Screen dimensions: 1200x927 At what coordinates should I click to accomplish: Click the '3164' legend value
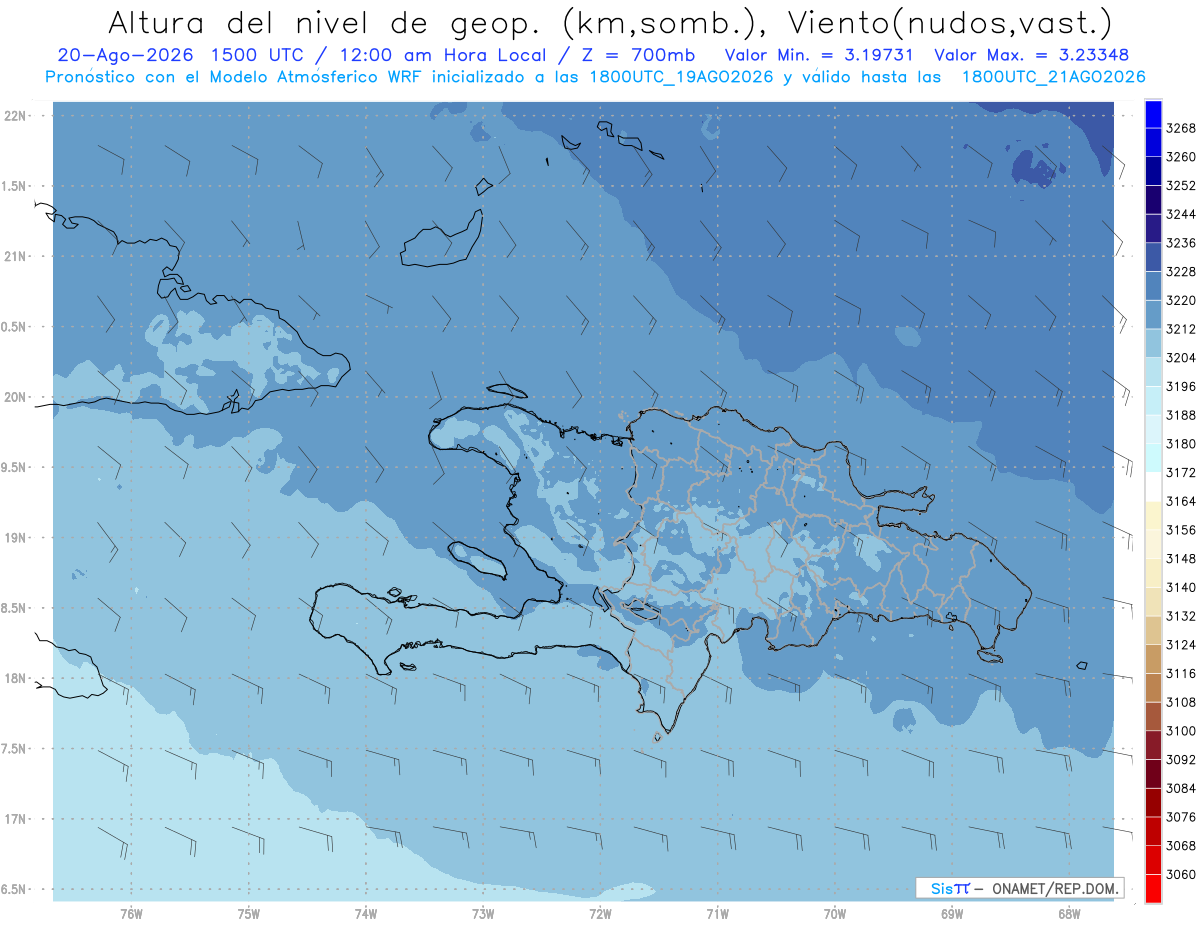1181,501
